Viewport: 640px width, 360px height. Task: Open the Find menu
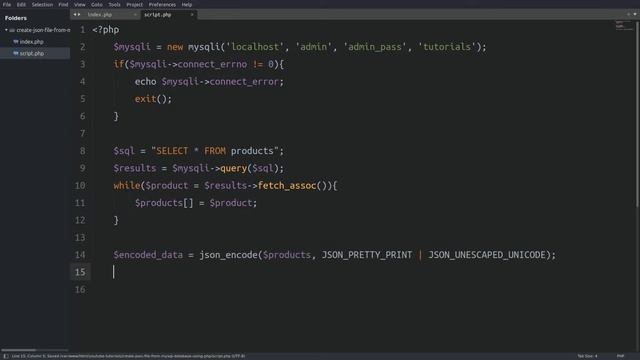tap(63, 4)
